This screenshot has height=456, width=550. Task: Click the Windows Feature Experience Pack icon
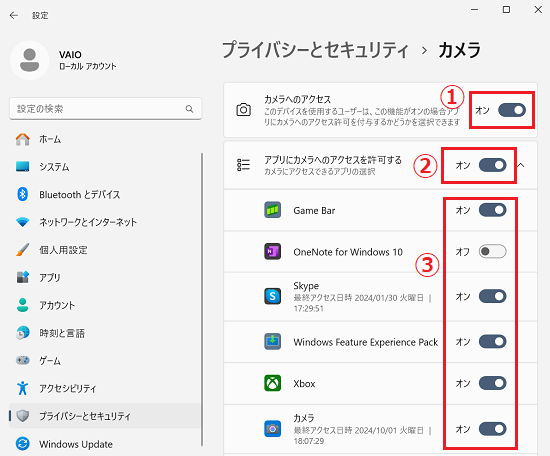pos(273,341)
